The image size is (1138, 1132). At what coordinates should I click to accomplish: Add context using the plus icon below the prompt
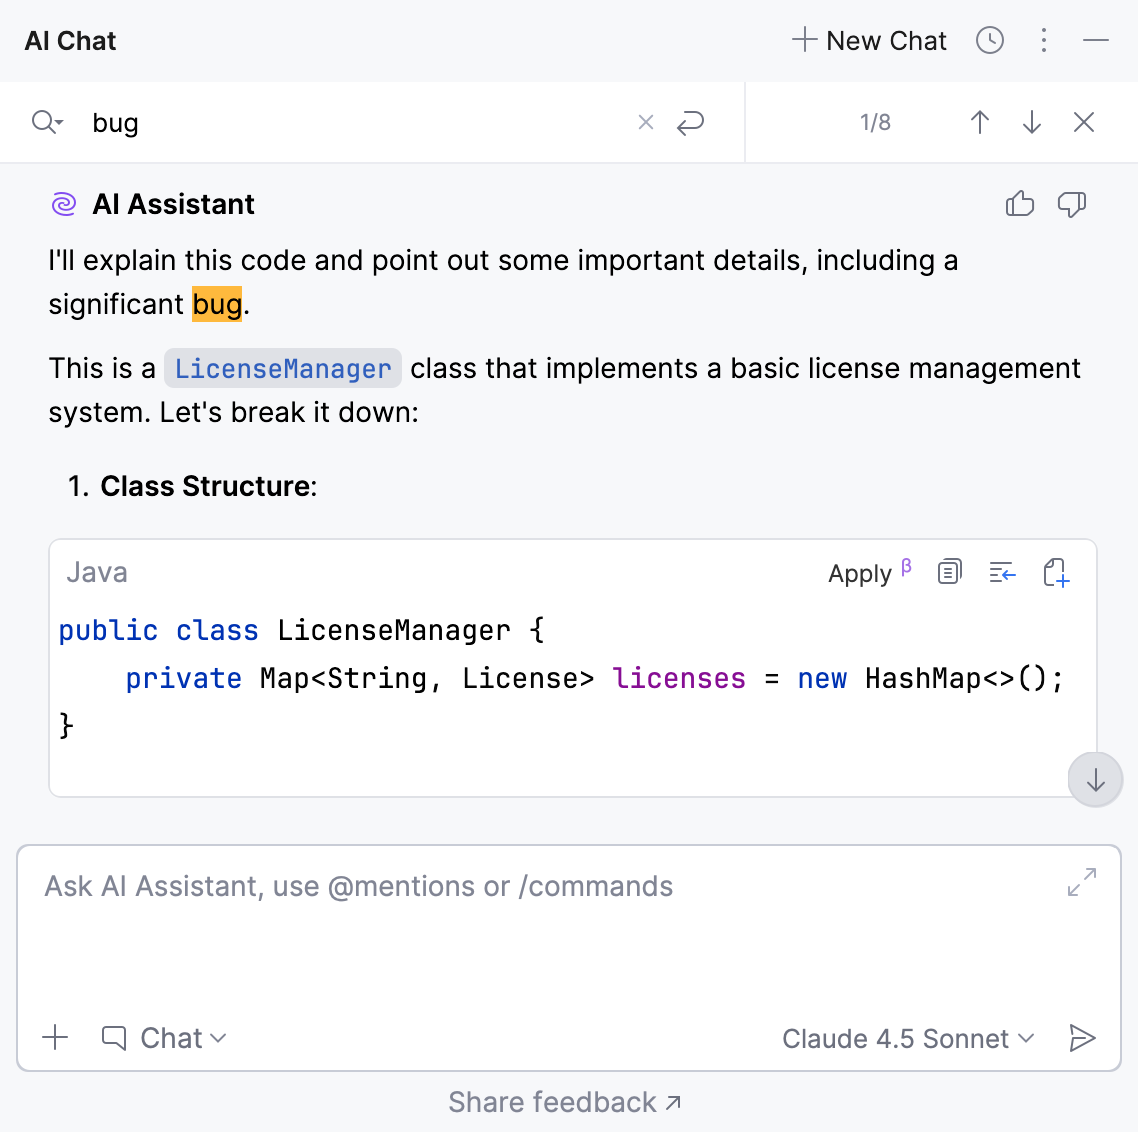55,1038
